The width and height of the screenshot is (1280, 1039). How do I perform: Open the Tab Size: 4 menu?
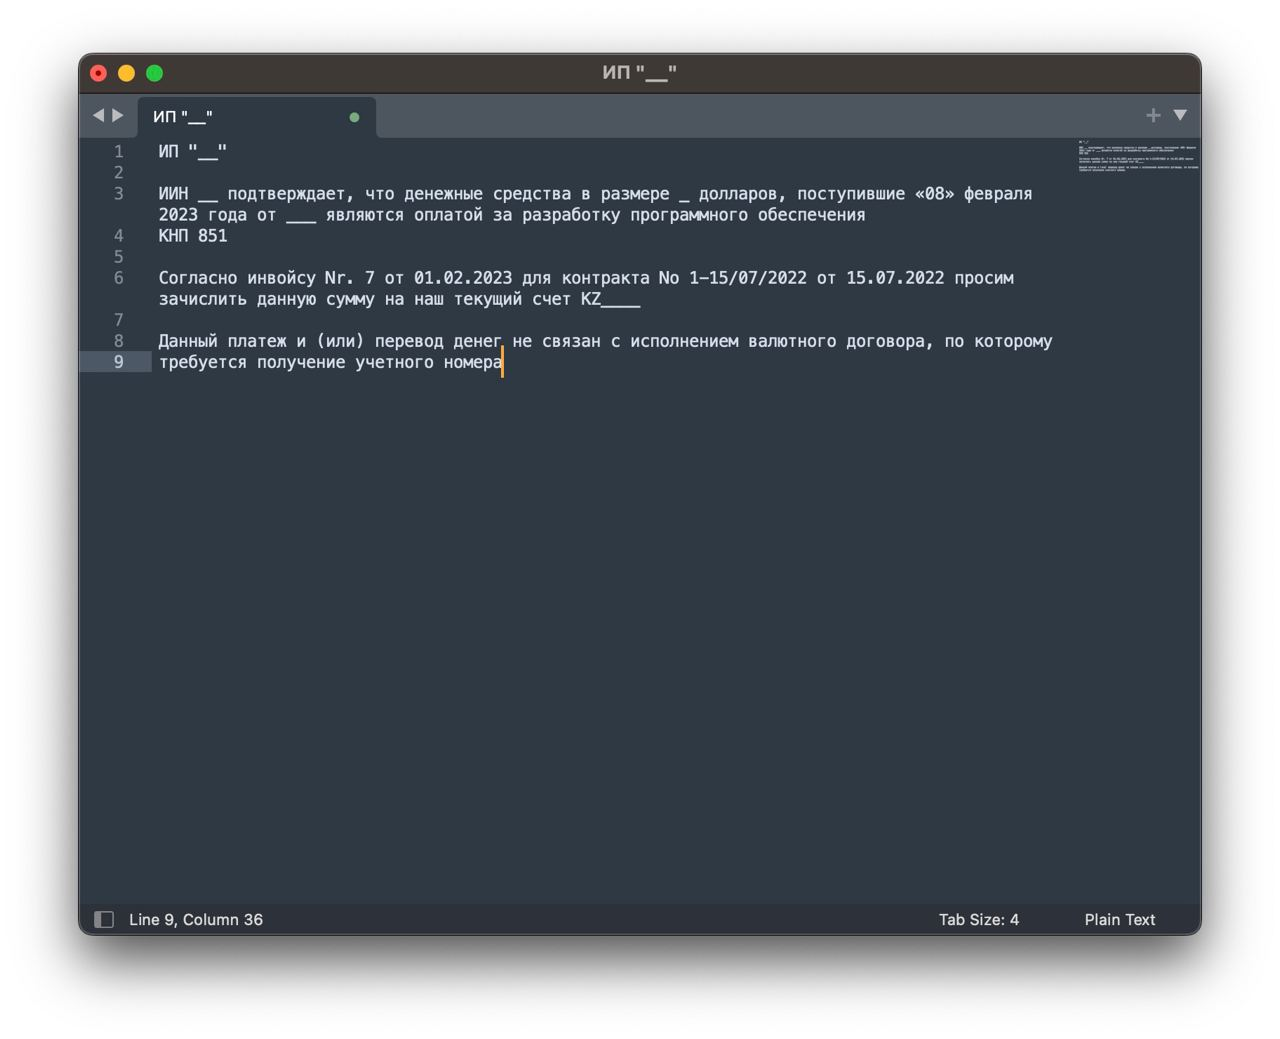978,919
